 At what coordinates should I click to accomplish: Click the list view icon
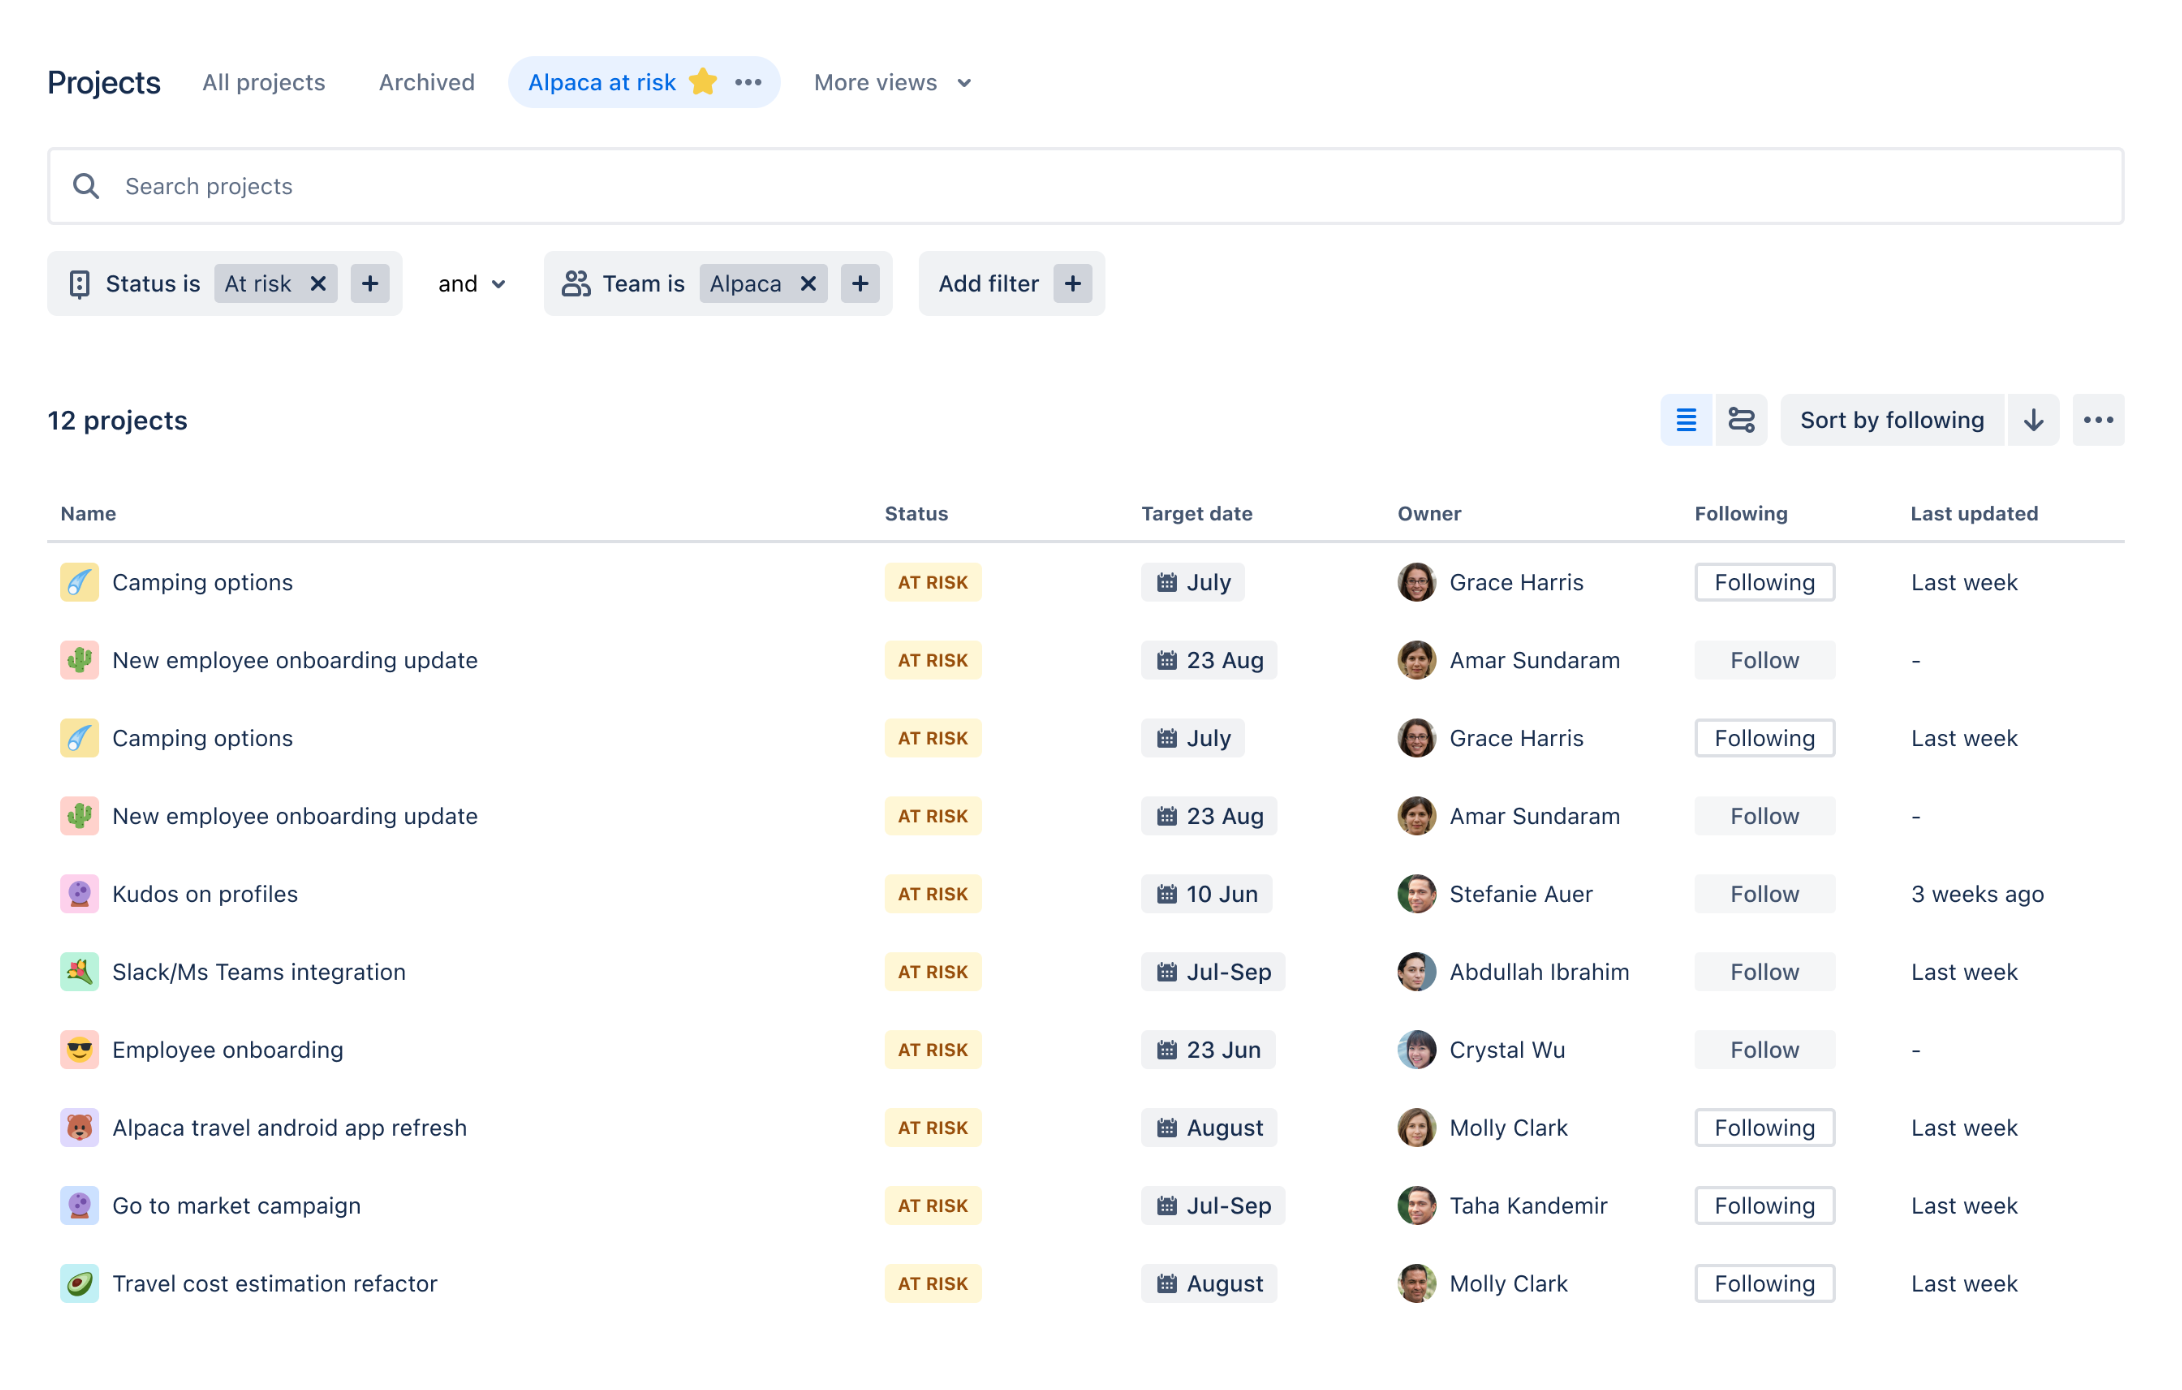click(x=1686, y=420)
